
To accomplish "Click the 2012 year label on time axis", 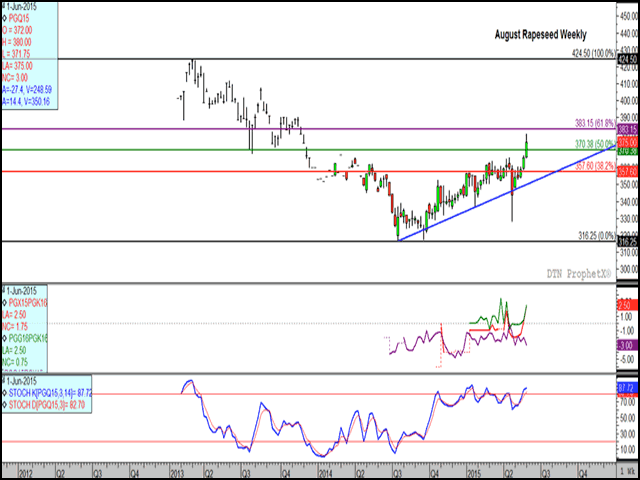I will pyautogui.click(x=25, y=472).
